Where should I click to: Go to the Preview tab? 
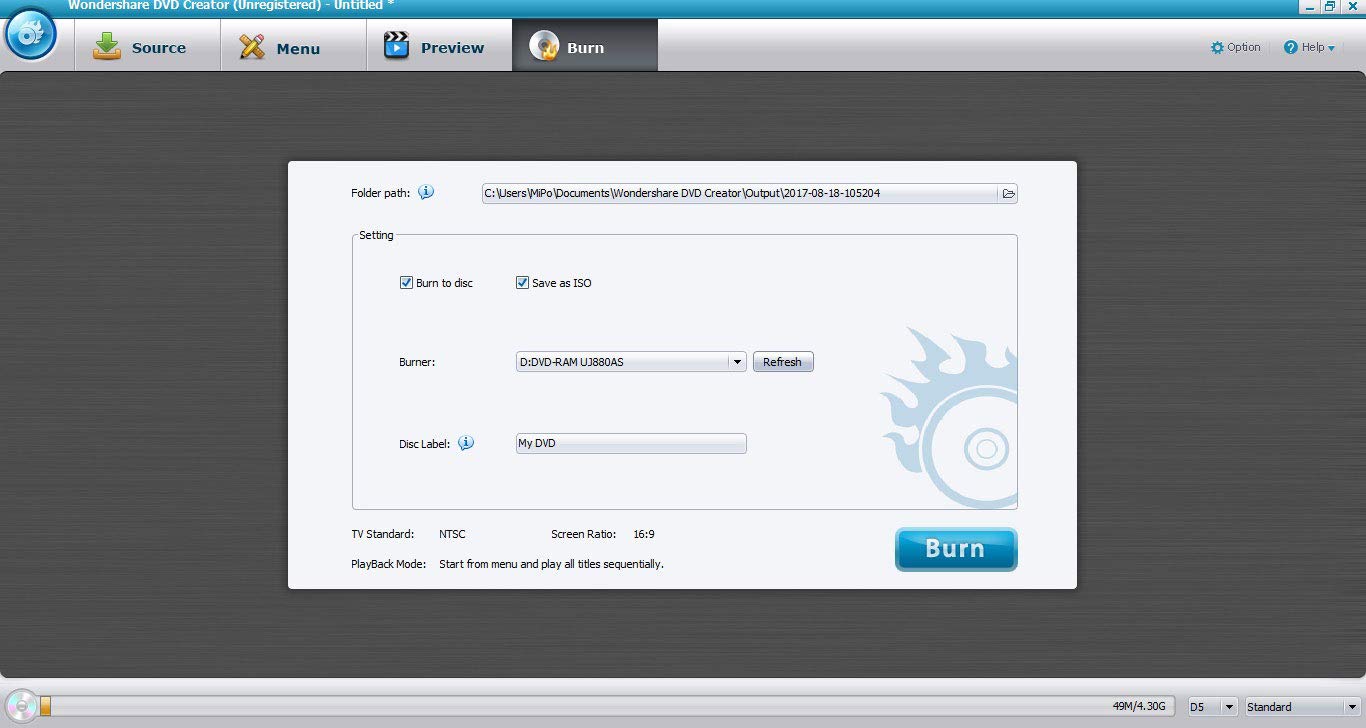pyautogui.click(x=439, y=46)
